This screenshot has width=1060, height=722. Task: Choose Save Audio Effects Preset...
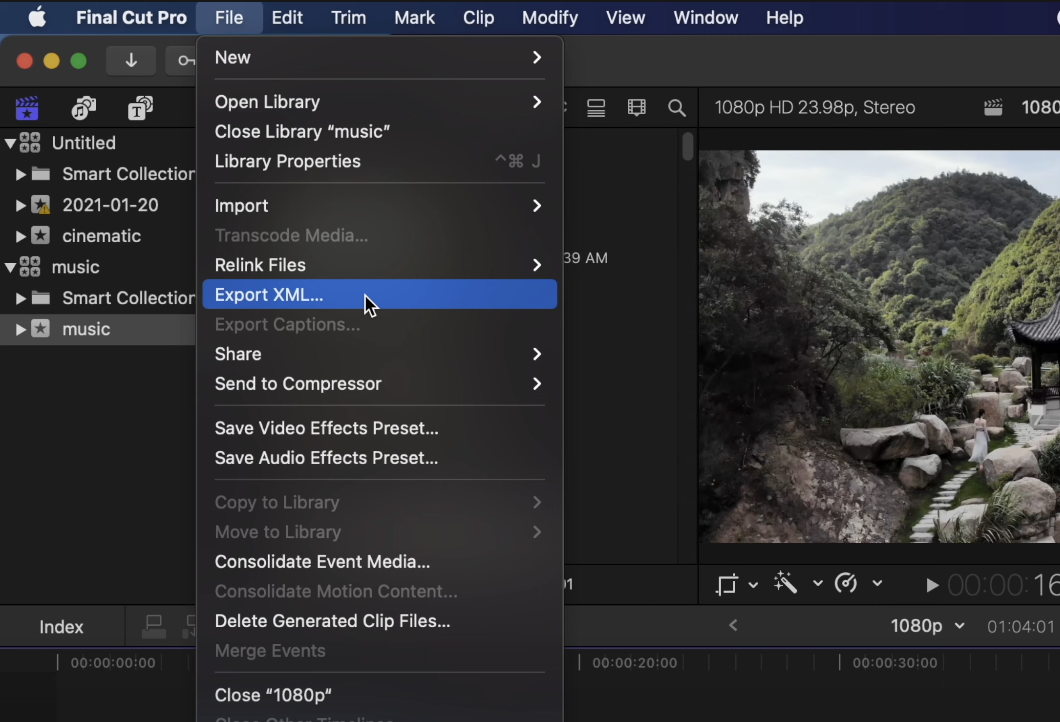pyautogui.click(x=379, y=458)
